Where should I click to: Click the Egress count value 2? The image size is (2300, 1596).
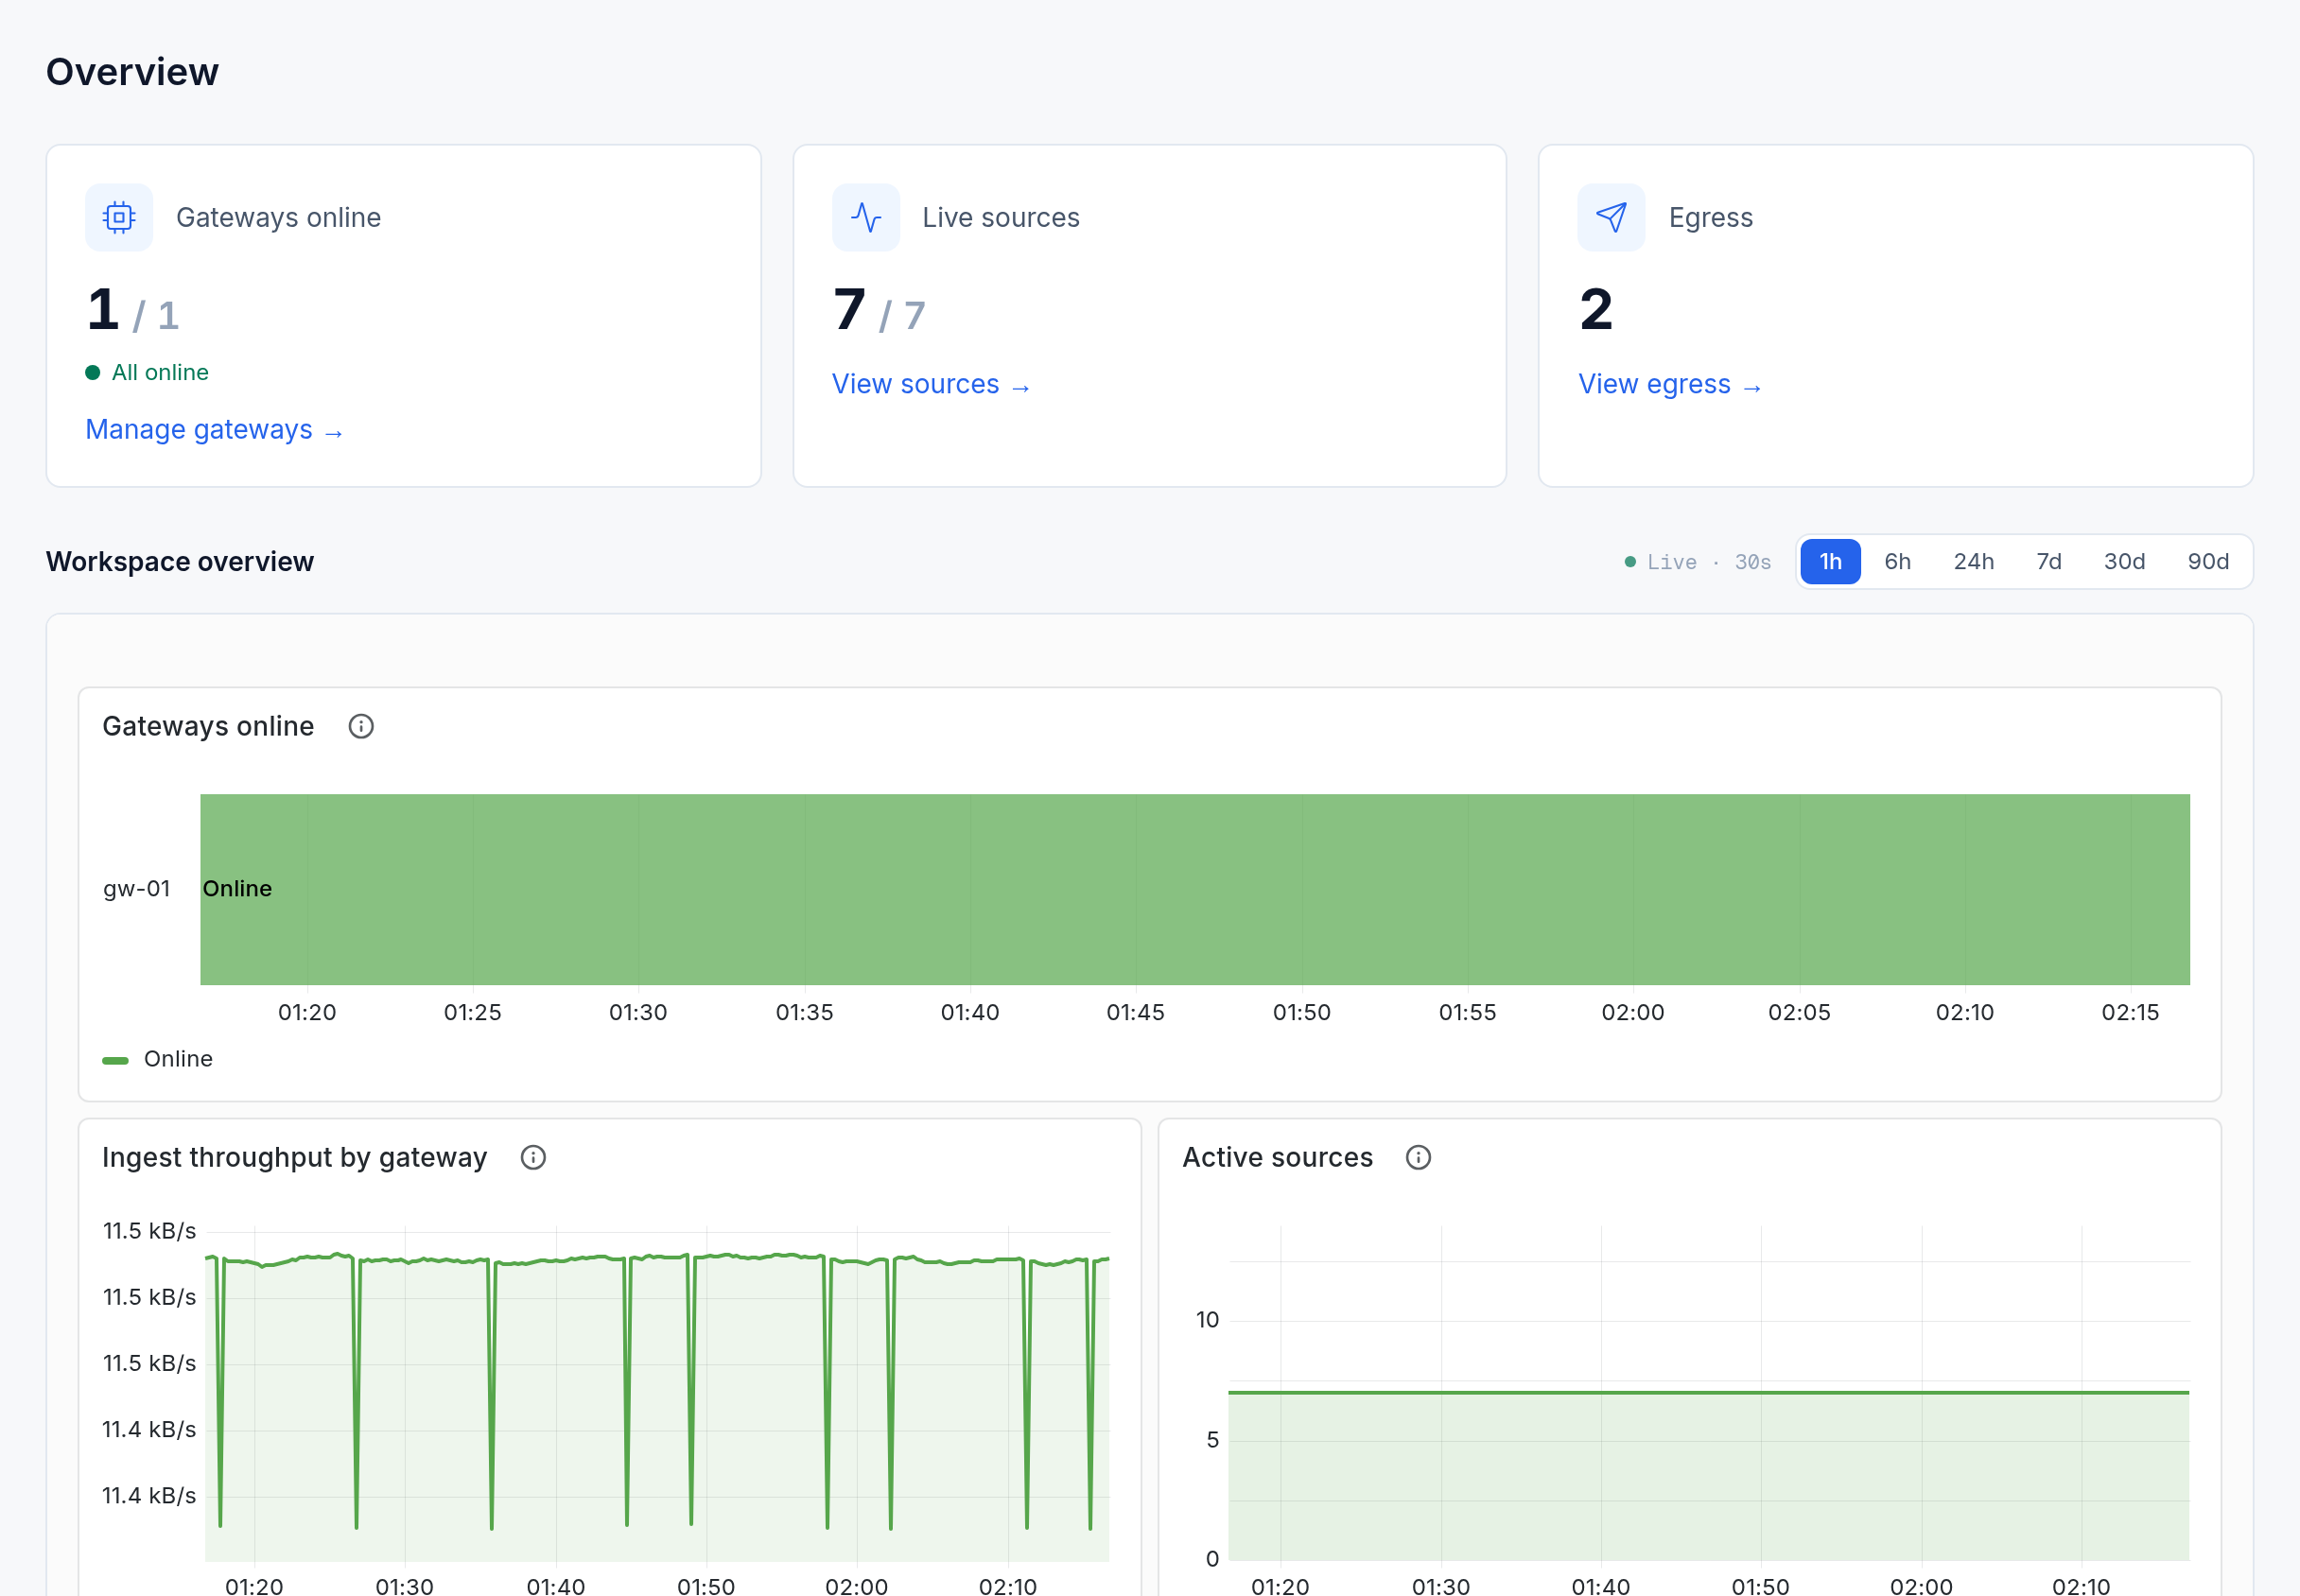[x=1596, y=309]
